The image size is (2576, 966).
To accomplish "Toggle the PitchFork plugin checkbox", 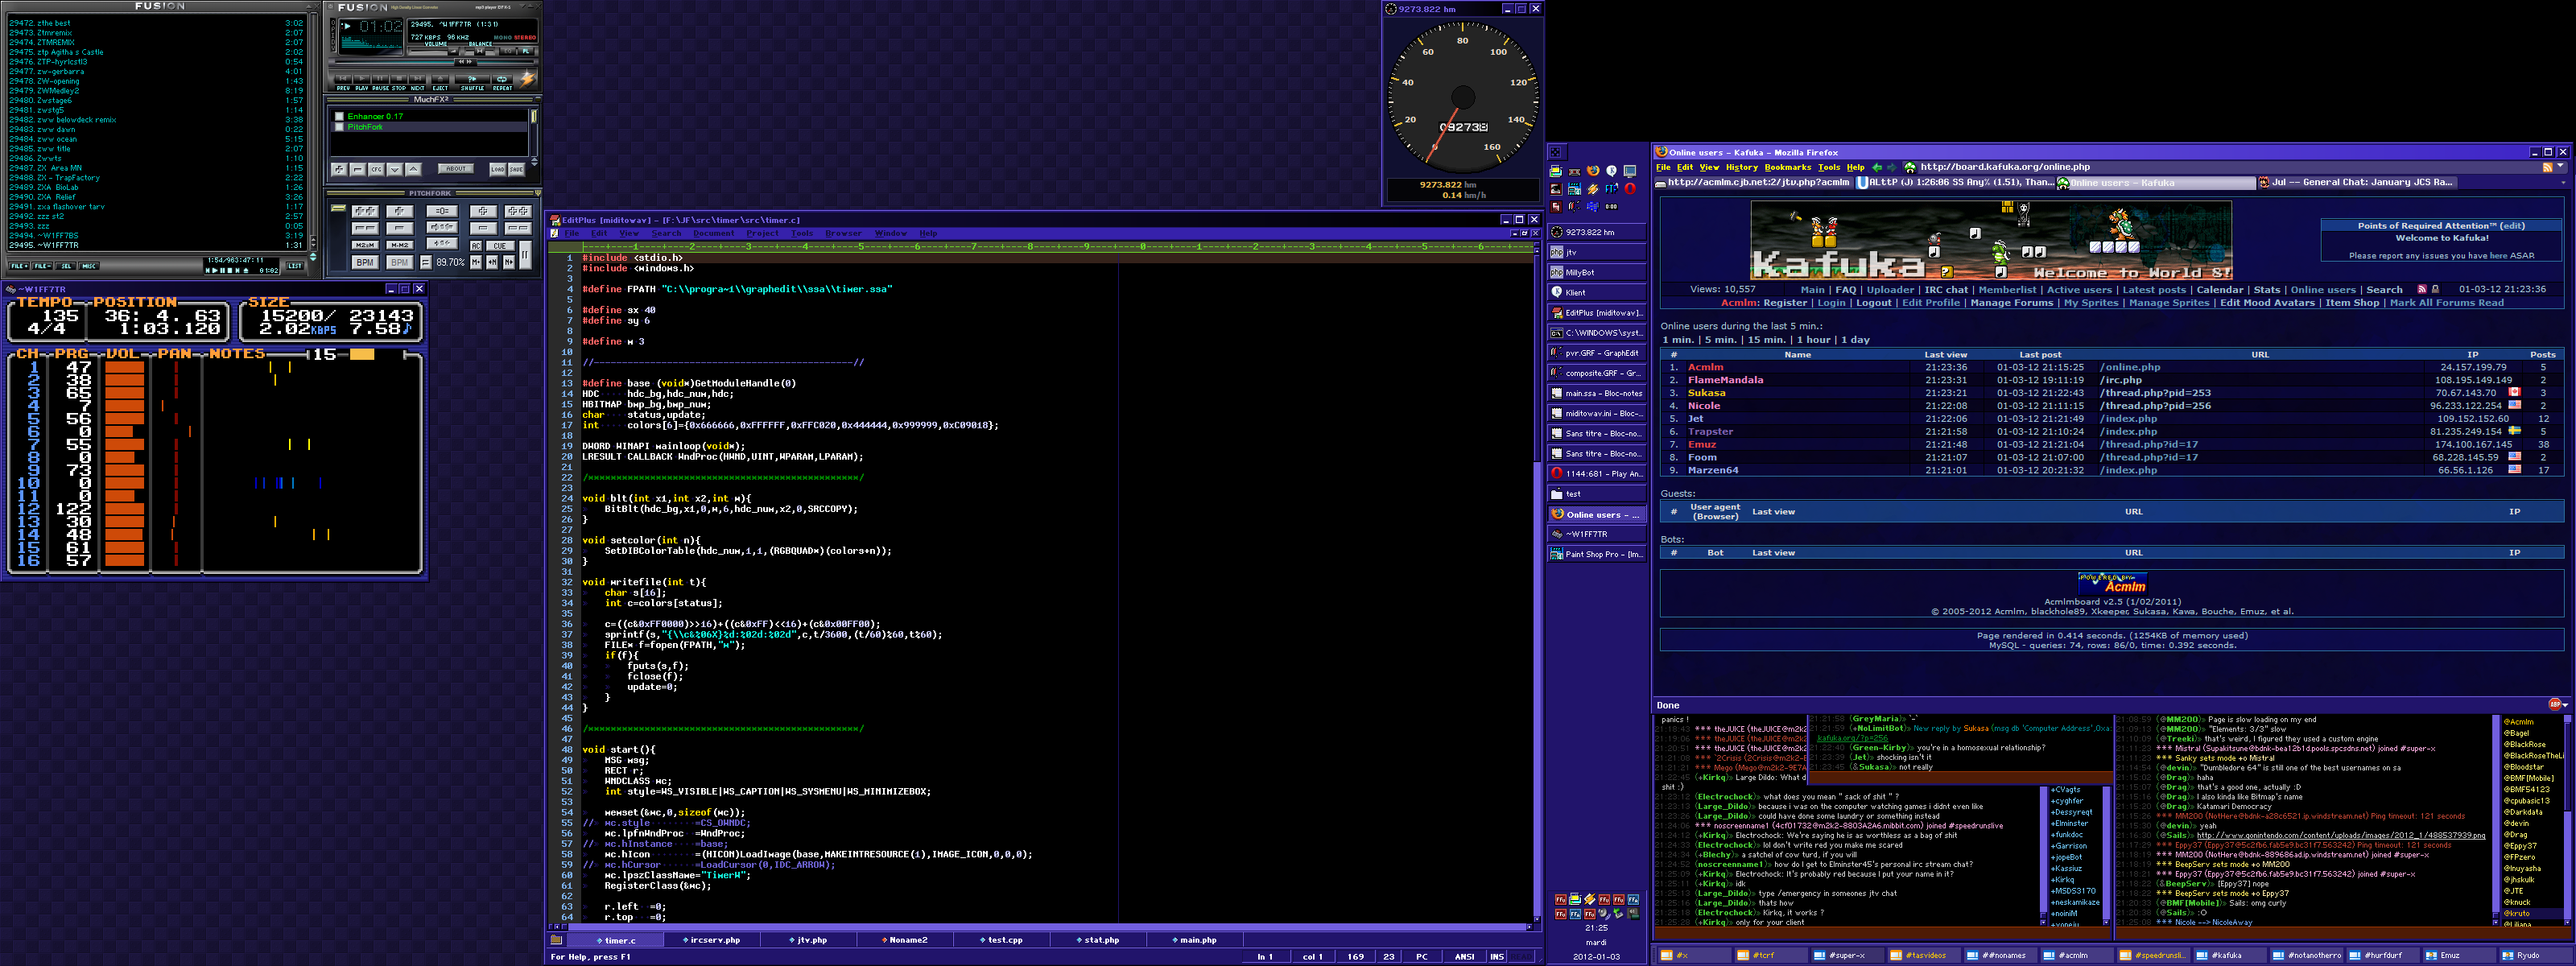I will [340, 127].
